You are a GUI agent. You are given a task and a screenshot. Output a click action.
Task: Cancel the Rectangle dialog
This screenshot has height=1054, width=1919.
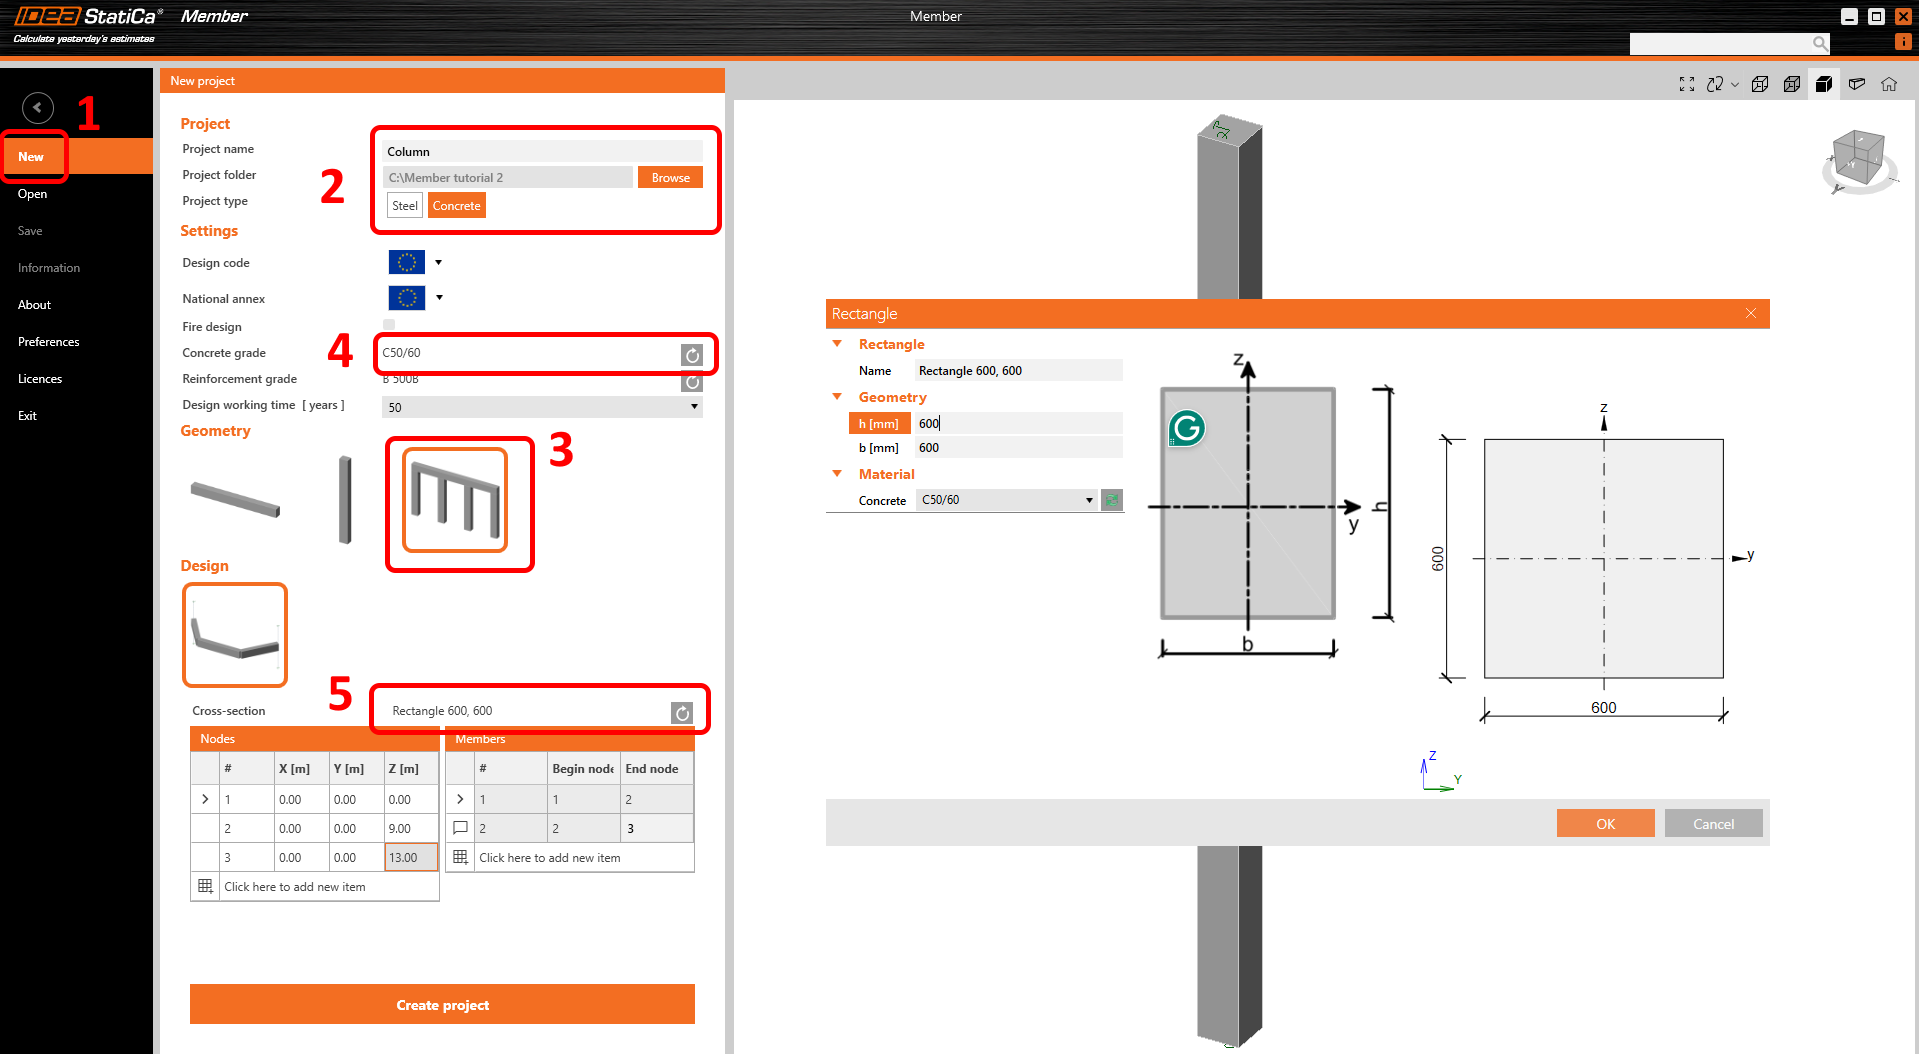pyautogui.click(x=1713, y=823)
